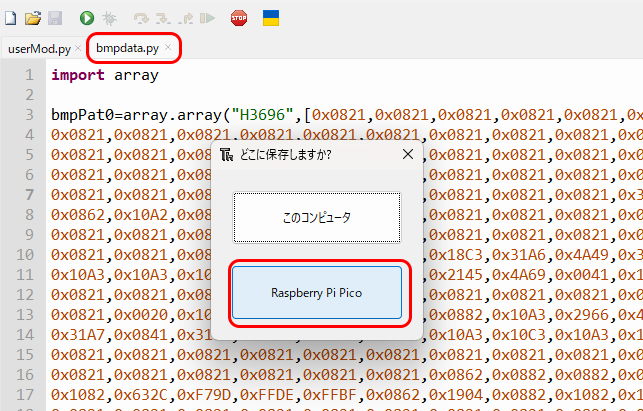This screenshot has height=411, width=643.
Task: Switch to the userMod.py tab
Action: [x=39, y=49]
